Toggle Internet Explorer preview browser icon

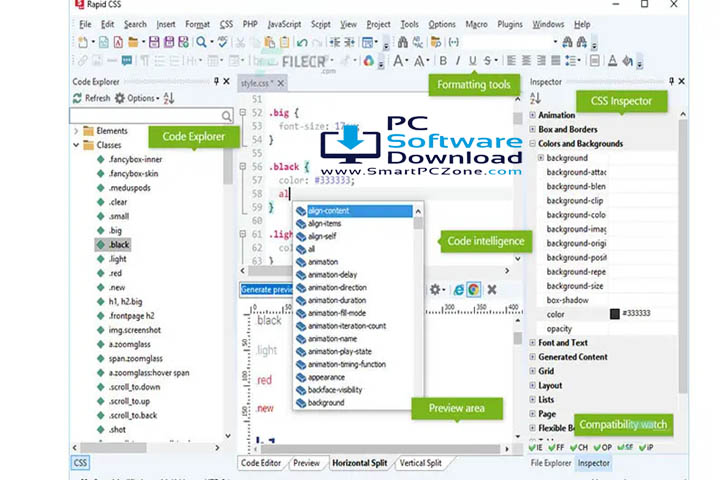(x=458, y=289)
